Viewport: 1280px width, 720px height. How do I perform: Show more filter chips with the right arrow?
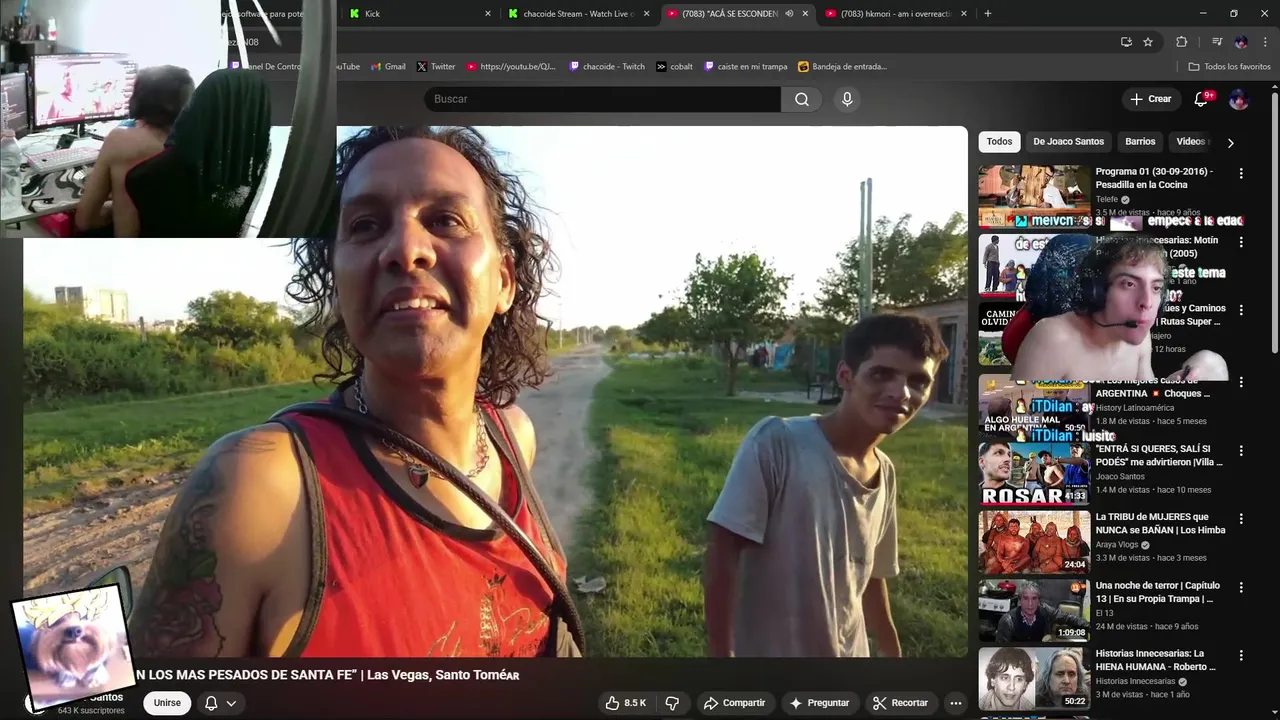coord(1230,142)
